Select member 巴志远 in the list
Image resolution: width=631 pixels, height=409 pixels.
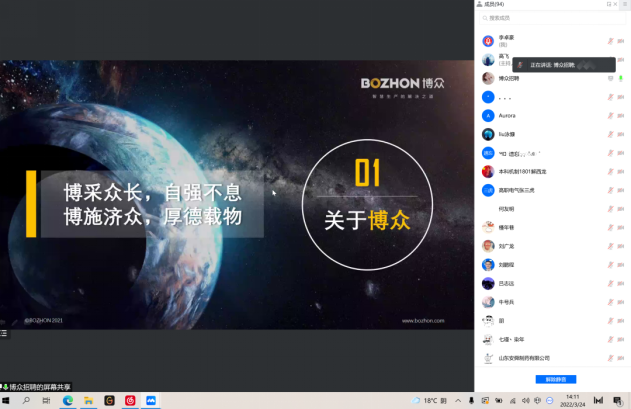552,283
